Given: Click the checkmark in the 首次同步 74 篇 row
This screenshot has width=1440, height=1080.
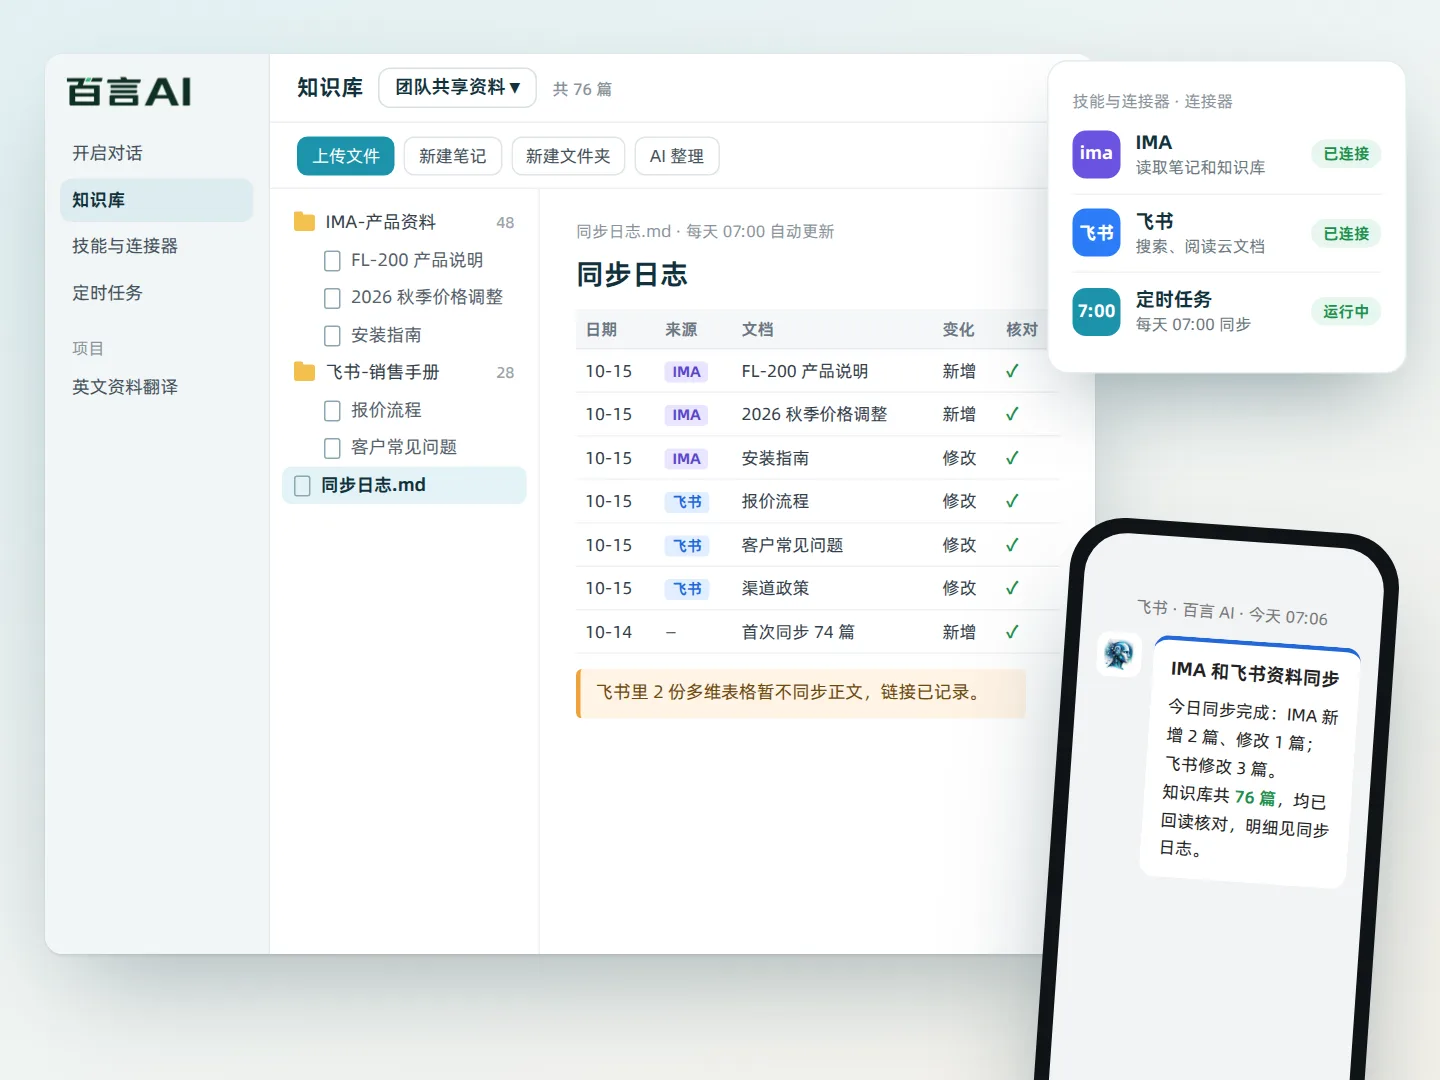Looking at the screenshot, I should 1012,632.
